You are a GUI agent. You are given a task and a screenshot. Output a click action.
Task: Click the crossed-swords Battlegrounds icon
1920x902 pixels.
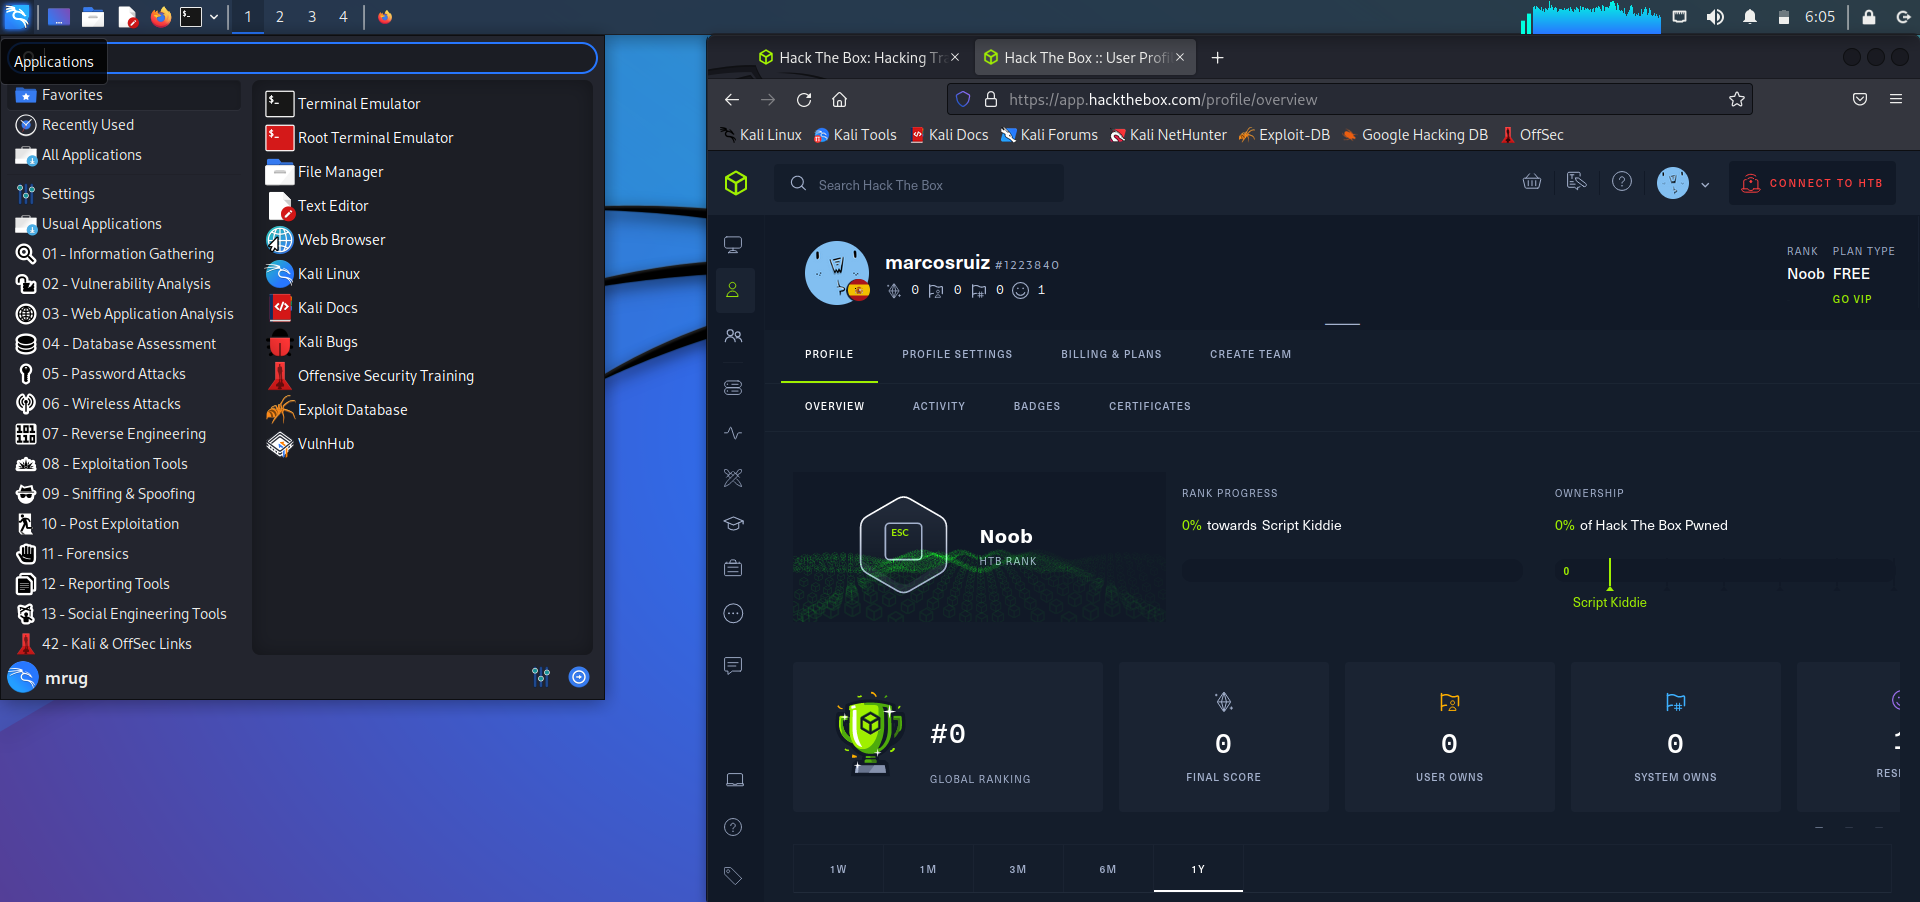(734, 478)
